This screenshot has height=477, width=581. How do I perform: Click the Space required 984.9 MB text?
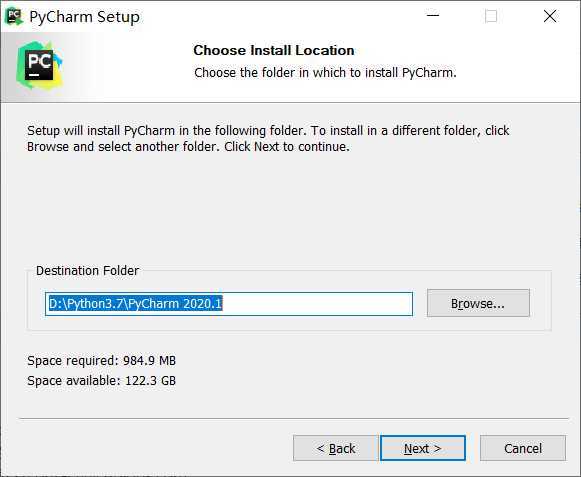point(102,361)
